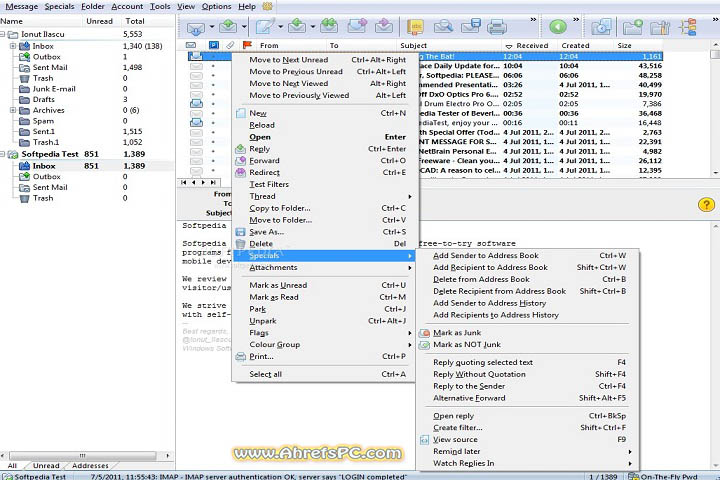The width and height of the screenshot is (720, 480).
Task: Choose Mark as Unread from context menu
Action: point(324,285)
